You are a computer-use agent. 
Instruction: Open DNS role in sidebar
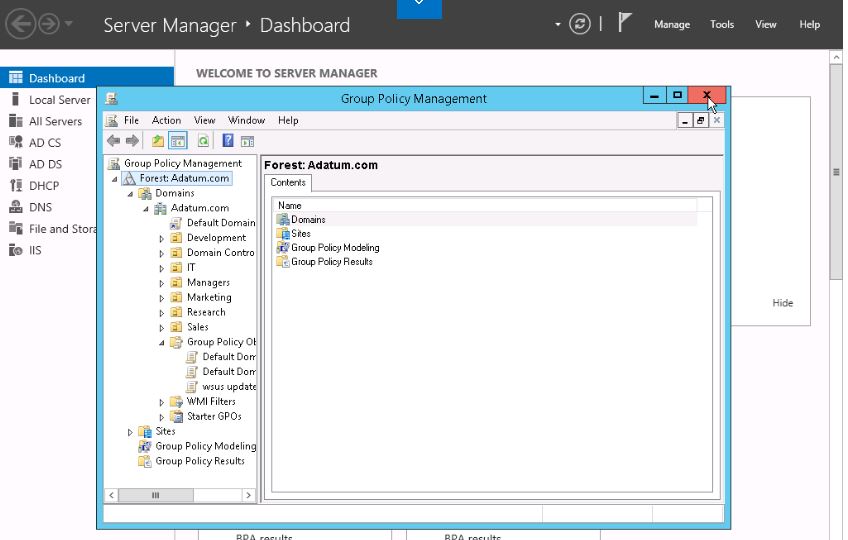41,207
